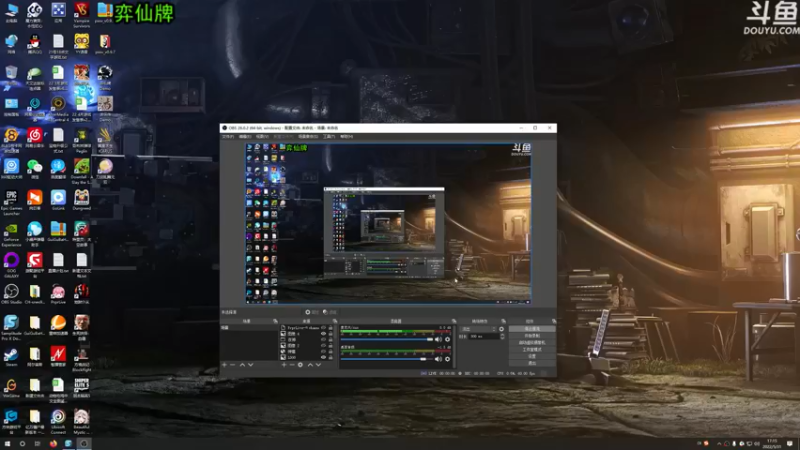Open gear settings for first audio mixer track

[447, 339]
